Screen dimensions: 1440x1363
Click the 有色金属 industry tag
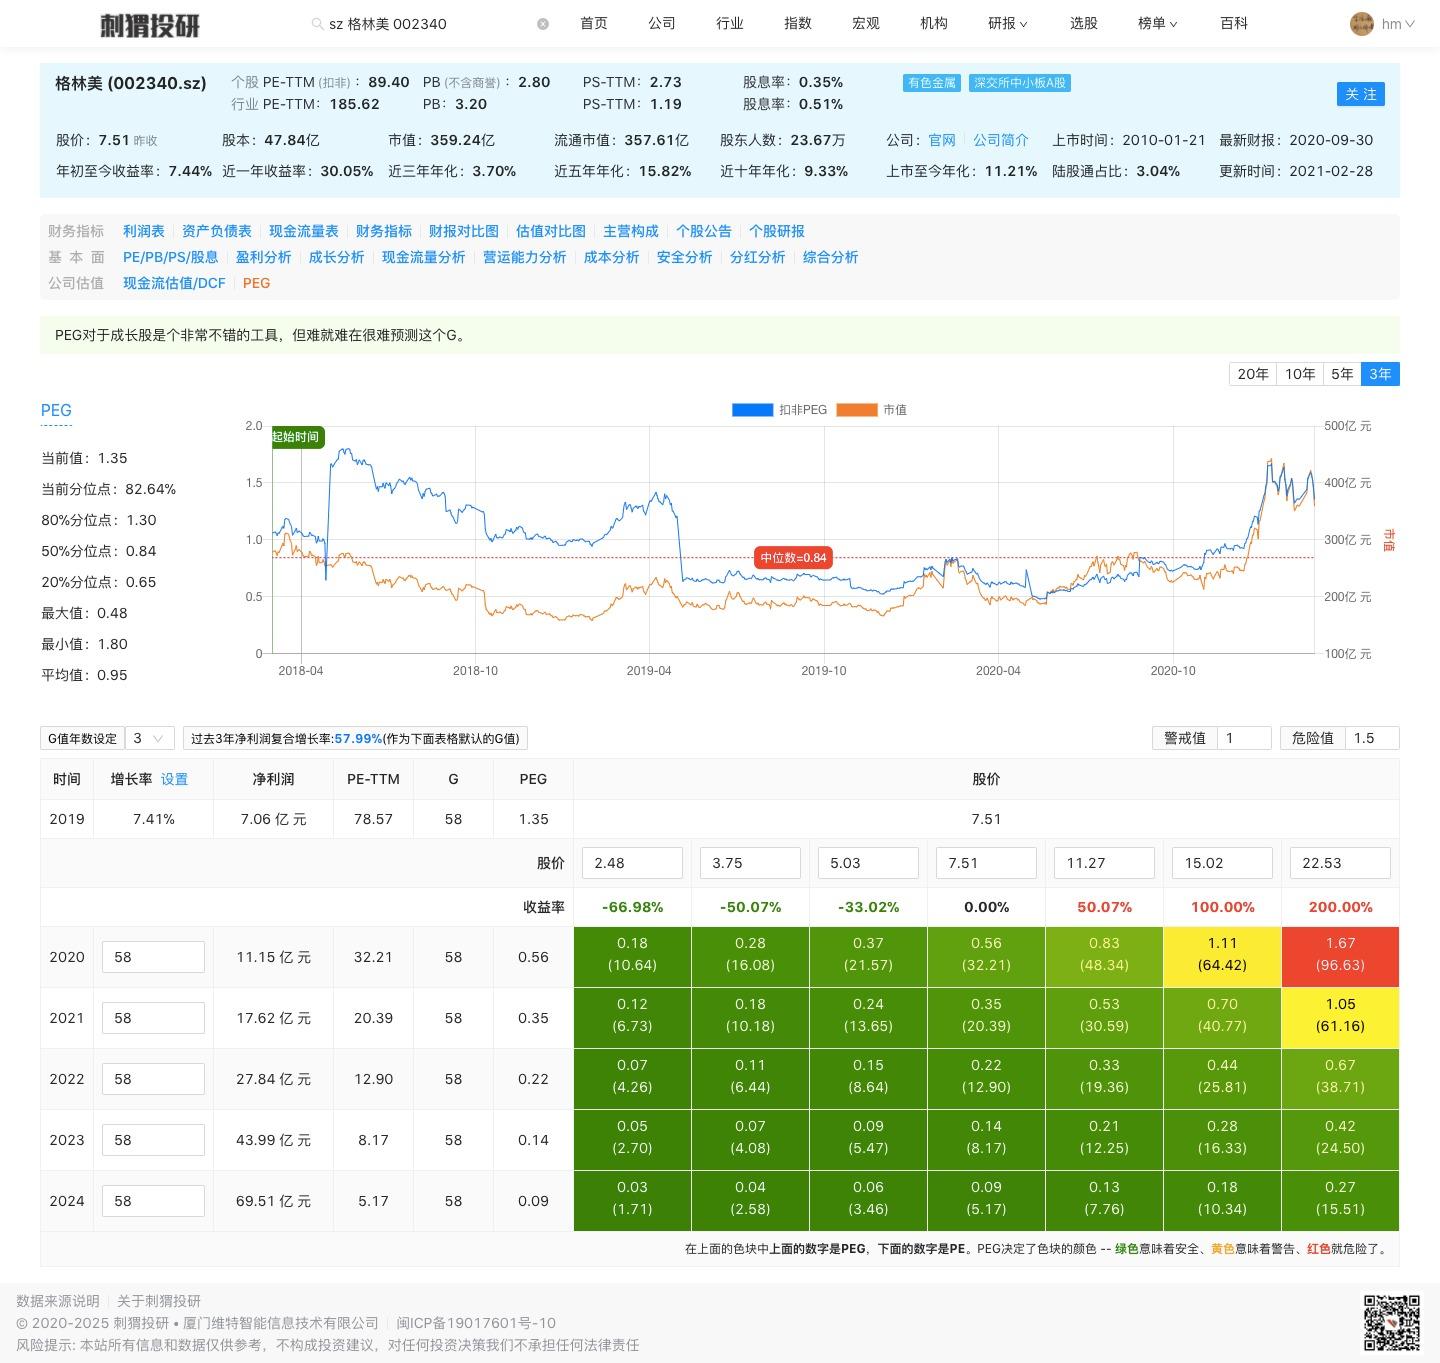click(x=932, y=83)
